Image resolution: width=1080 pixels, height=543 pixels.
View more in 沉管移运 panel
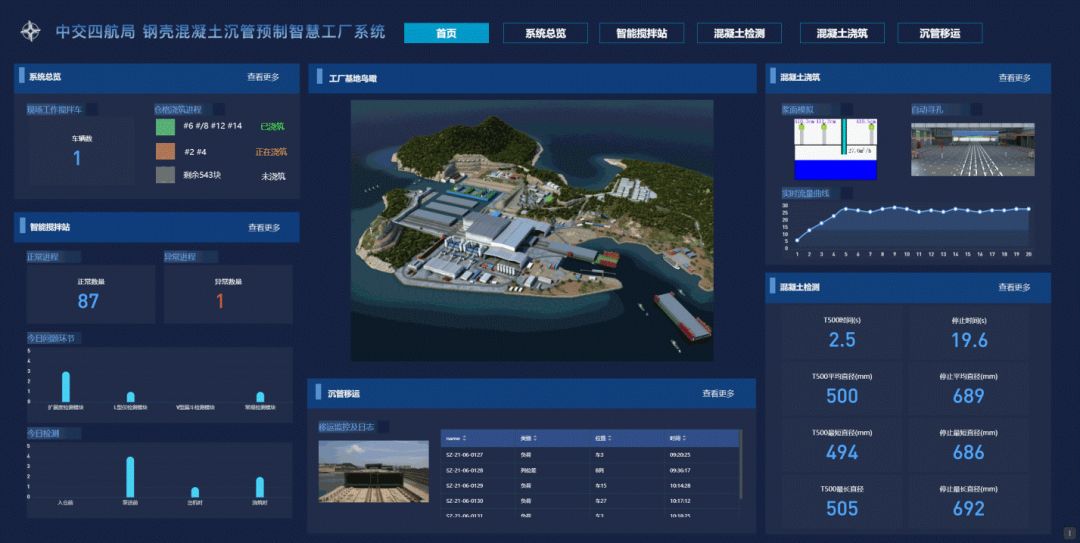pos(718,394)
